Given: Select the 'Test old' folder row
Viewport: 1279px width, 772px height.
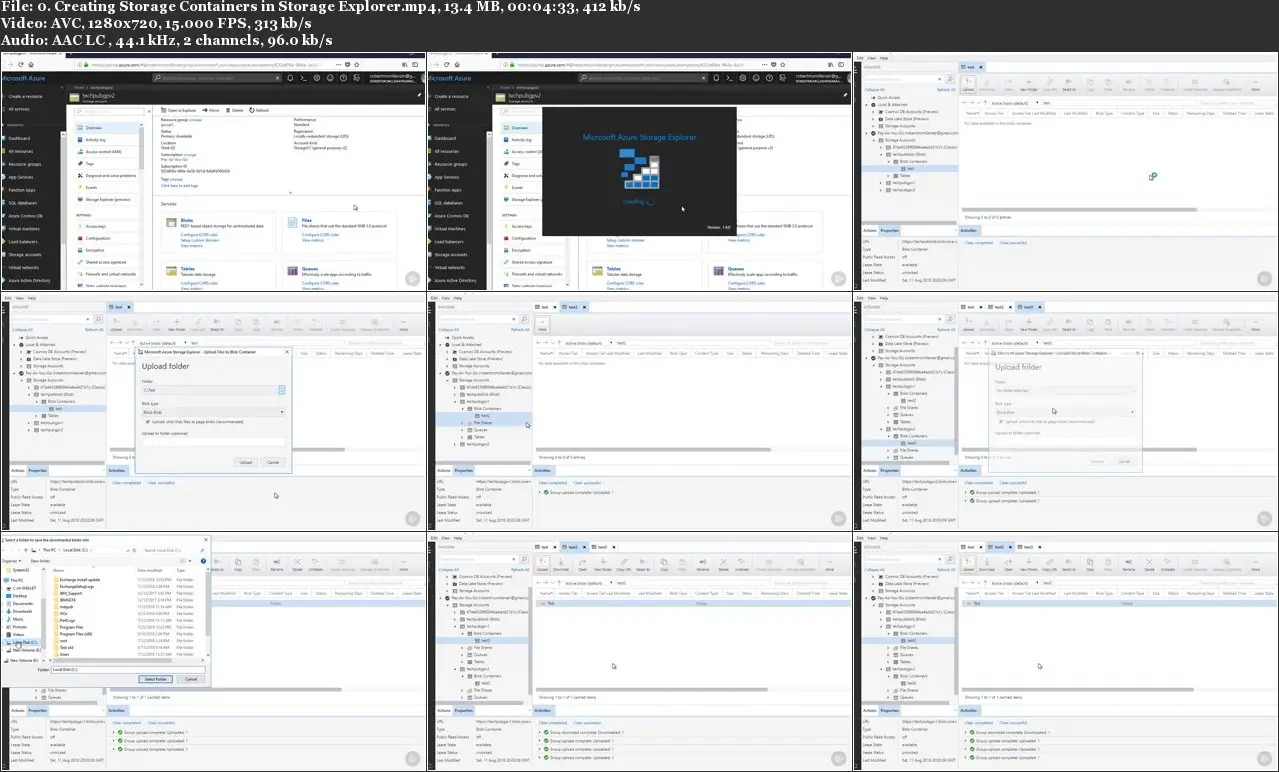Looking at the screenshot, I should pos(123,647).
